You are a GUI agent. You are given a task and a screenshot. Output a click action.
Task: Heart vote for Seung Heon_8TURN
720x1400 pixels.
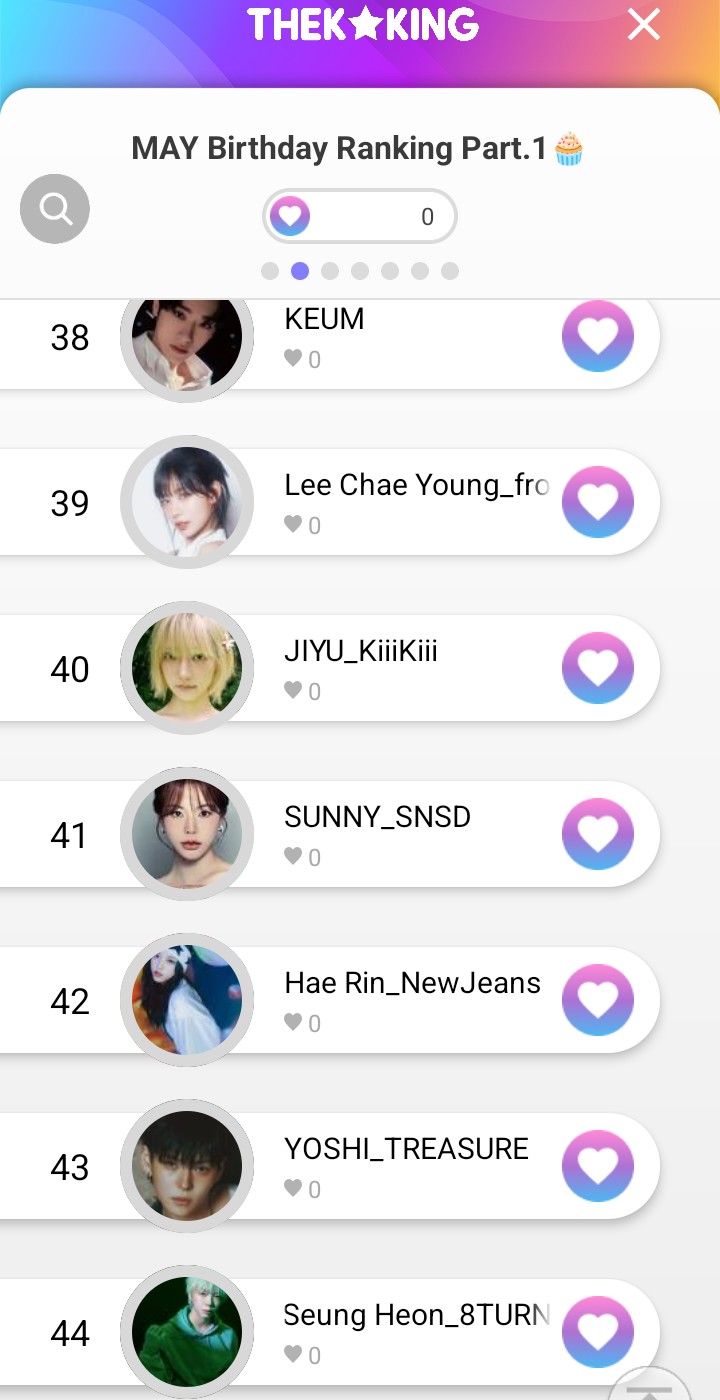click(x=598, y=1332)
